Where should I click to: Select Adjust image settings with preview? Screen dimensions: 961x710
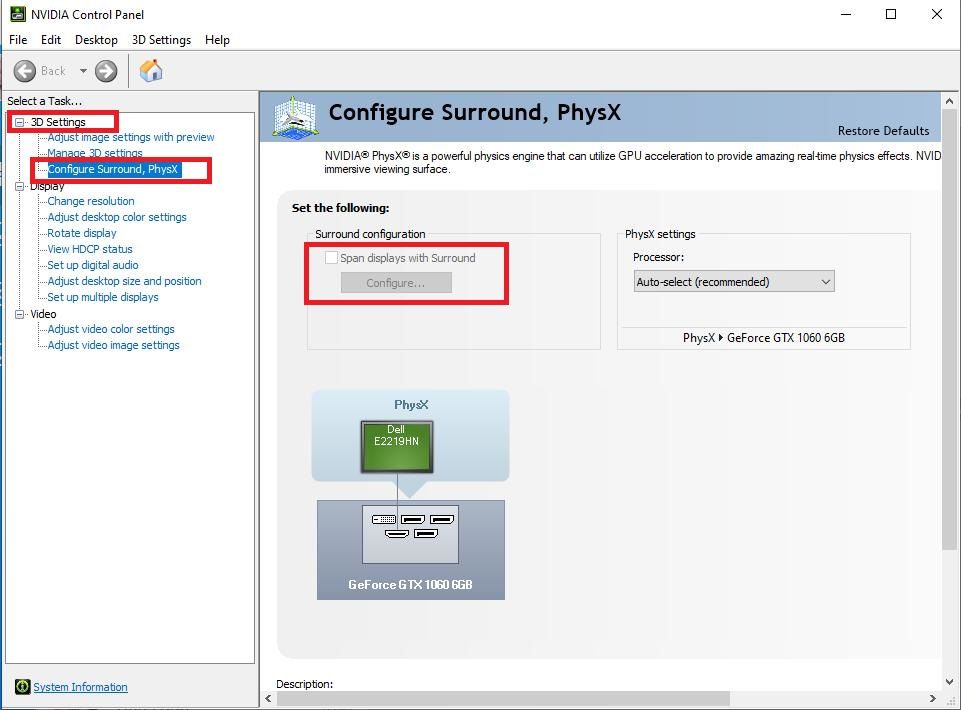click(131, 137)
